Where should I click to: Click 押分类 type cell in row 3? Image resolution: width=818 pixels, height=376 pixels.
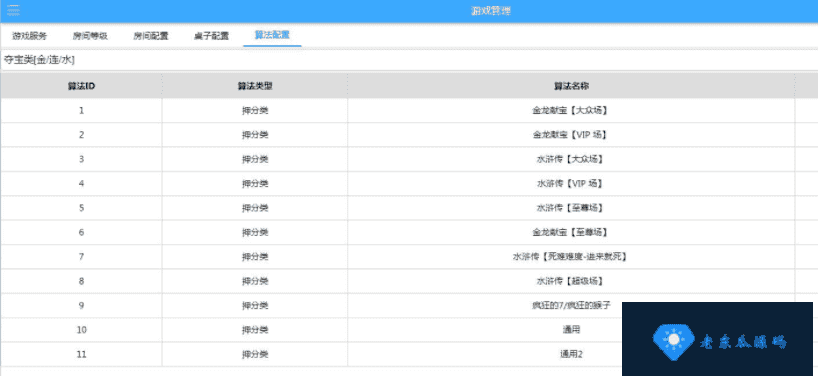coord(255,159)
